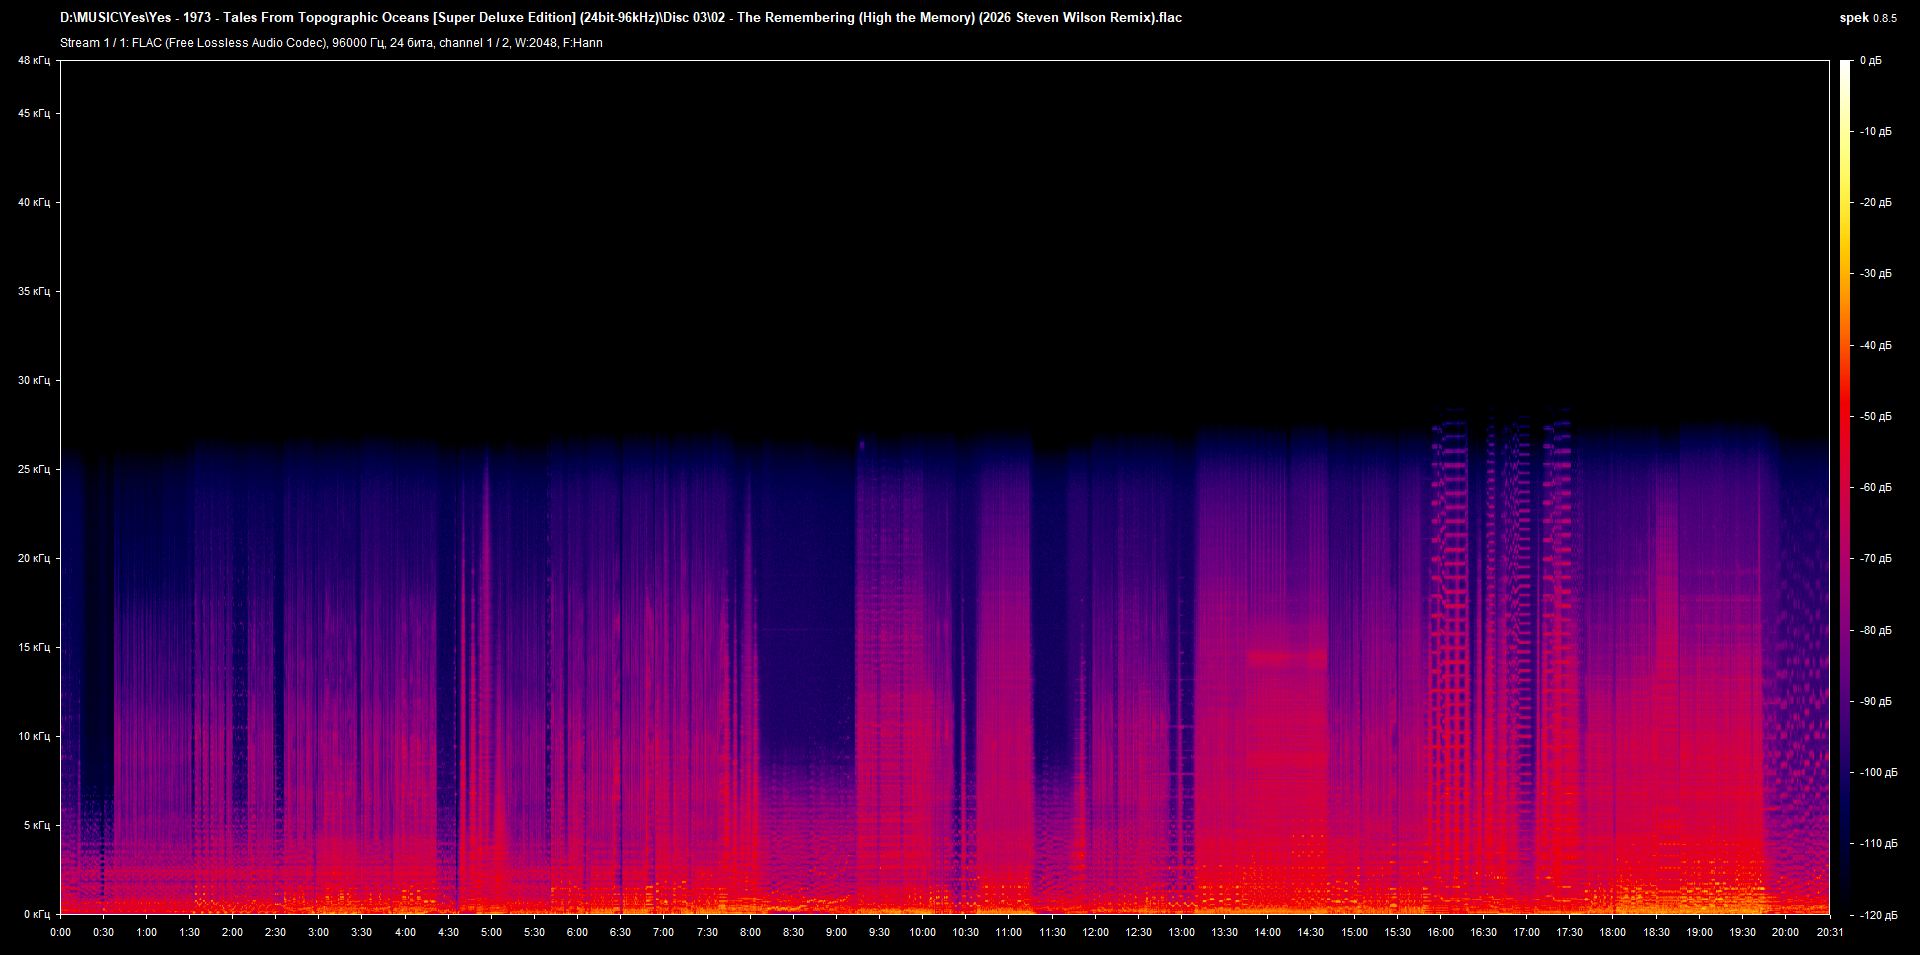Click the 5 кГц frequency axis label

coord(37,826)
